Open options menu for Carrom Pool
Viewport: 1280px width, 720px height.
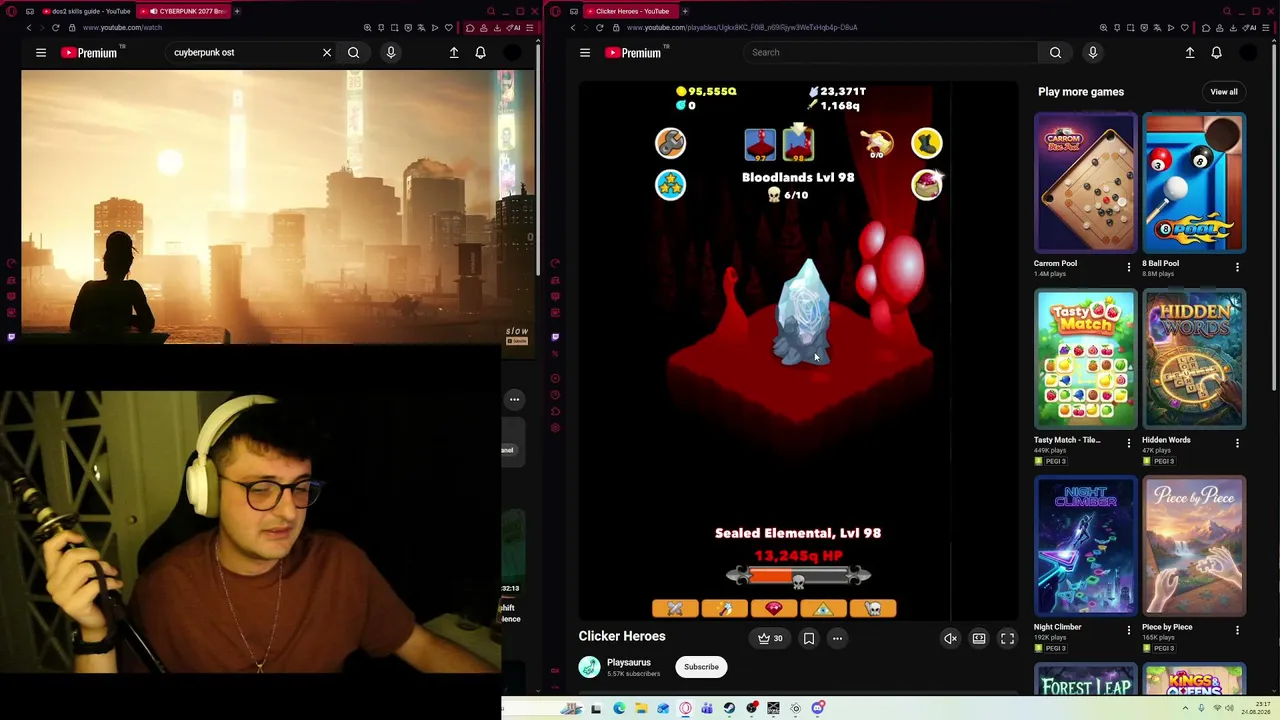click(1129, 267)
